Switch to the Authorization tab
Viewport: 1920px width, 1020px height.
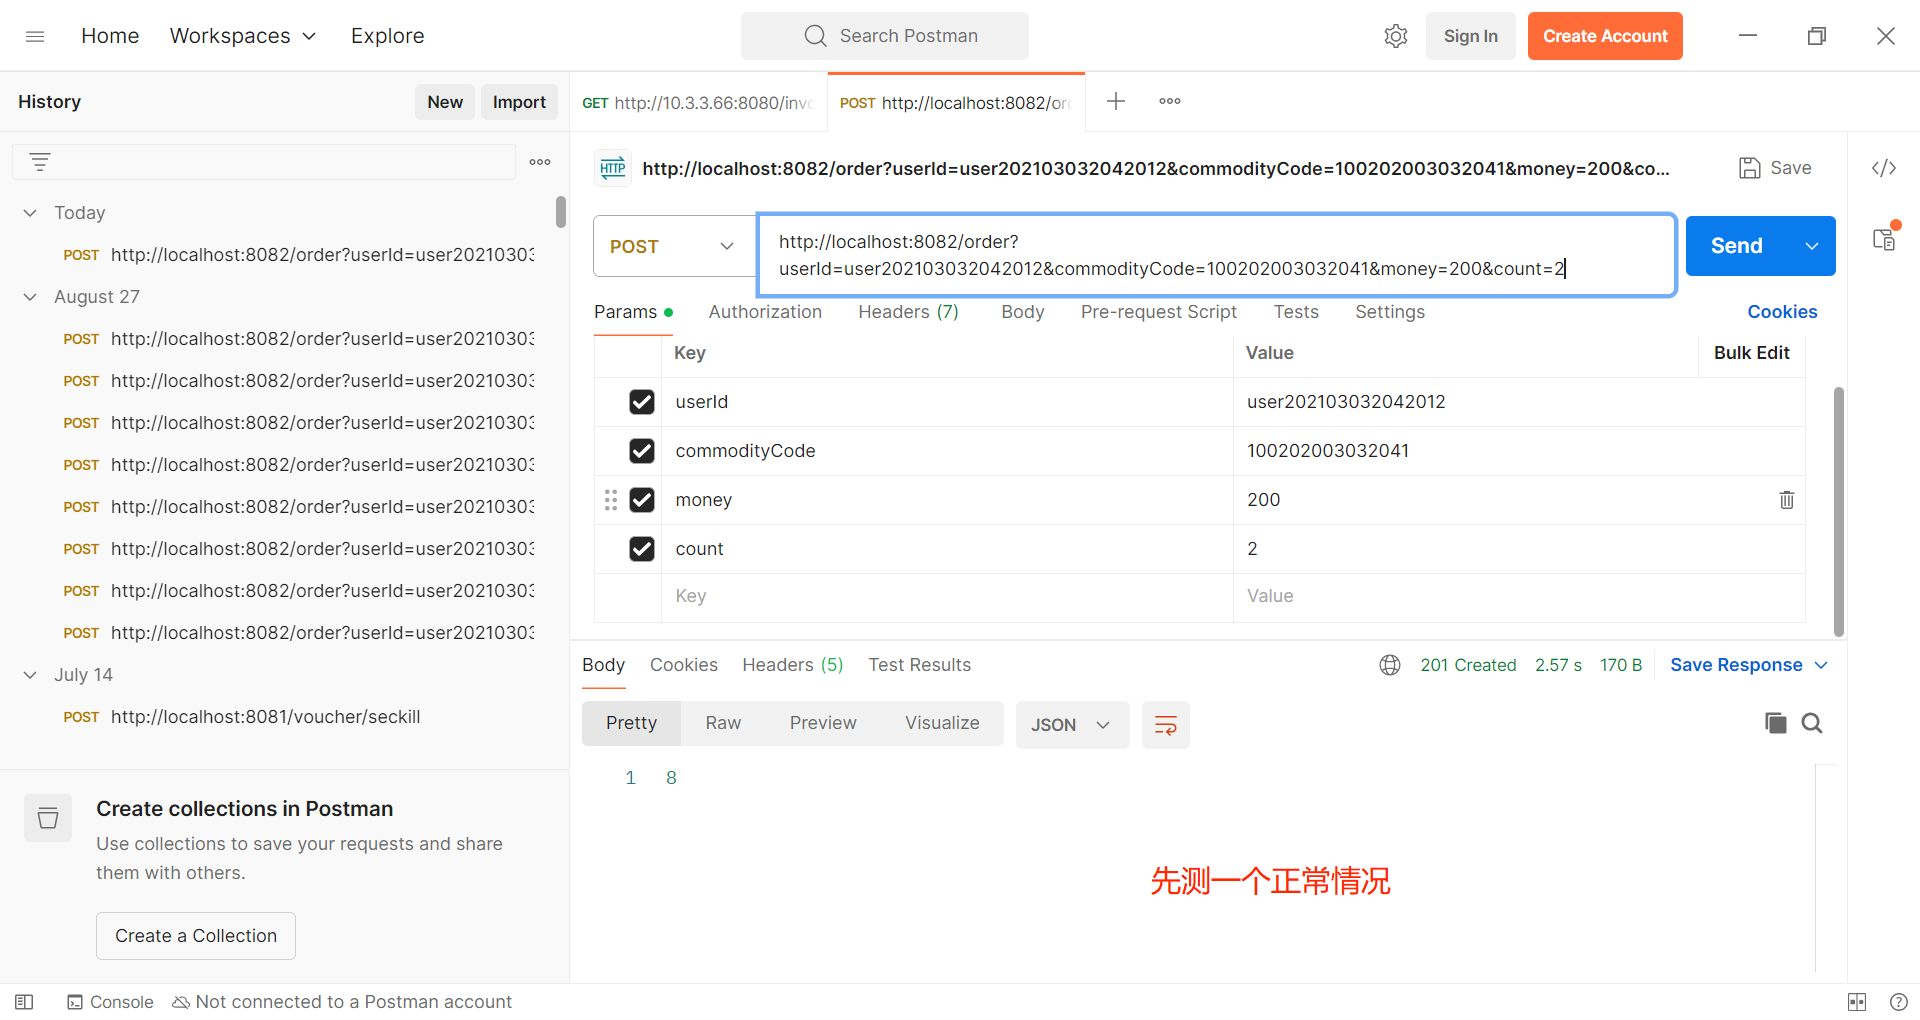coord(765,312)
